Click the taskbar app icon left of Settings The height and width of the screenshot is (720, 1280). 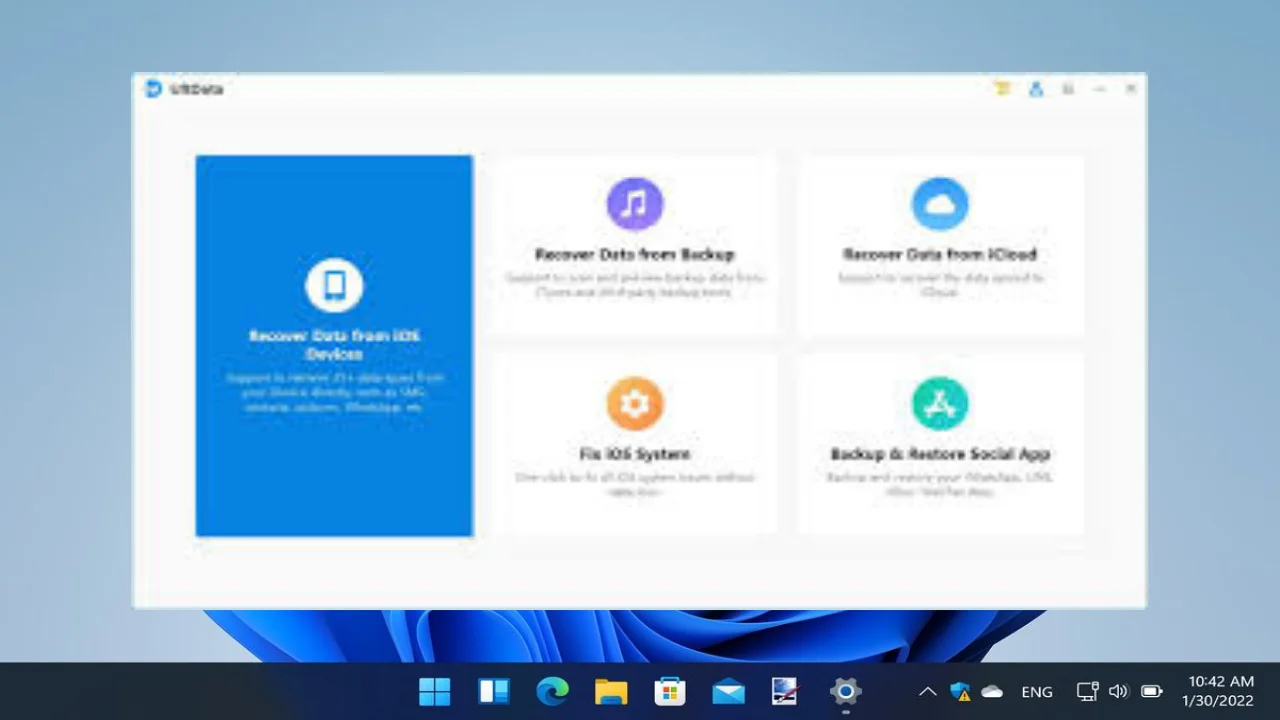coord(786,691)
